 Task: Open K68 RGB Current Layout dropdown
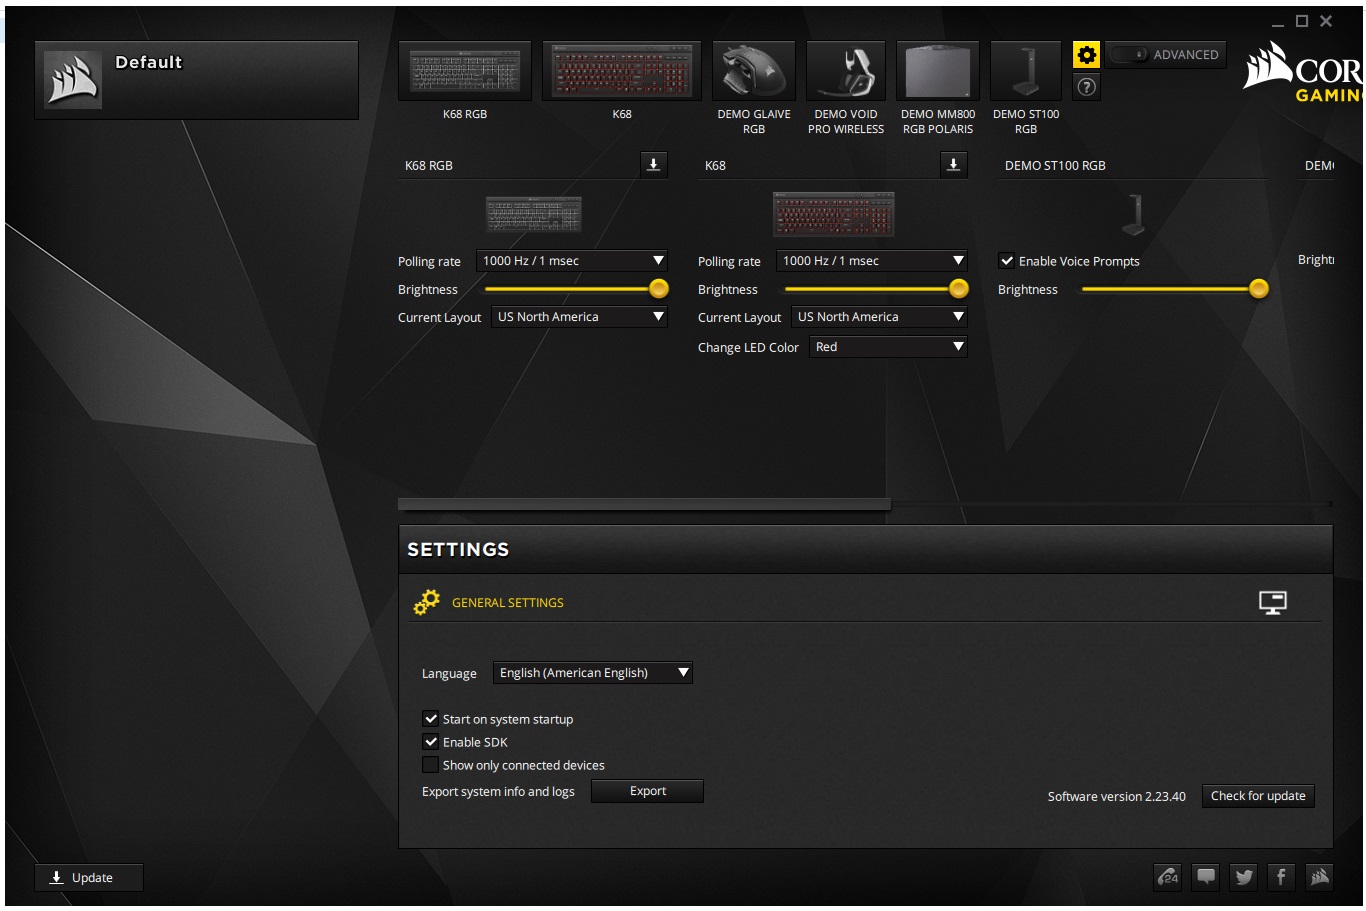[x=579, y=317]
